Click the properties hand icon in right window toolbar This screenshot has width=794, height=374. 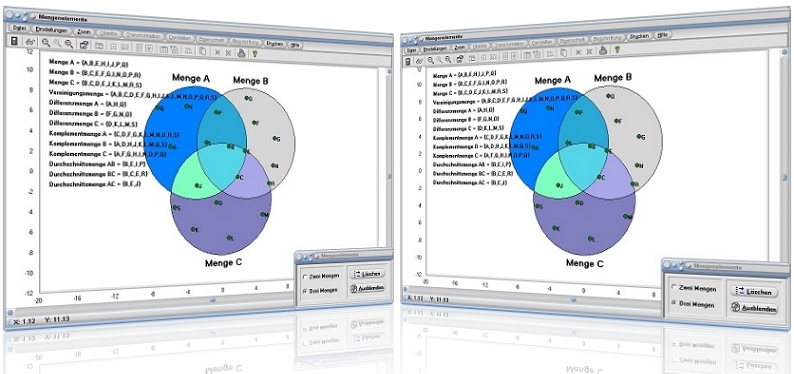[460, 58]
